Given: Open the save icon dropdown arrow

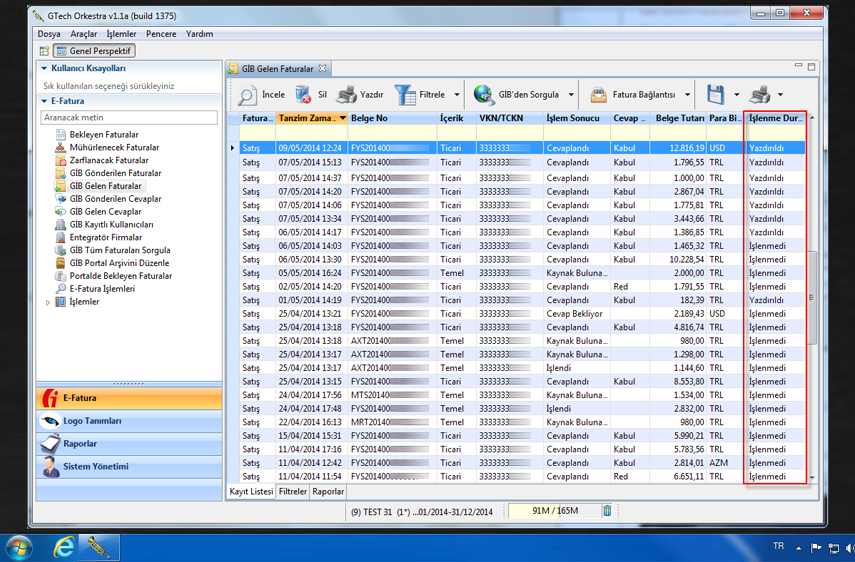Looking at the screenshot, I should click(x=736, y=95).
